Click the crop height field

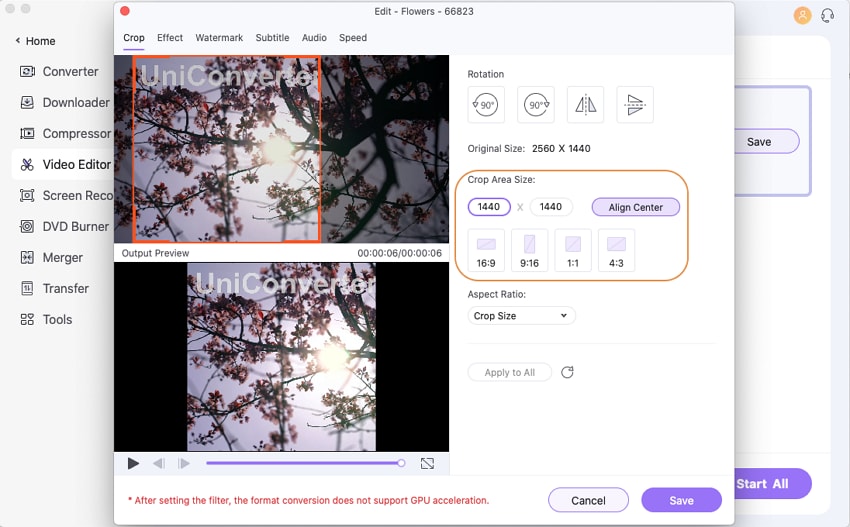click(551, 207)
